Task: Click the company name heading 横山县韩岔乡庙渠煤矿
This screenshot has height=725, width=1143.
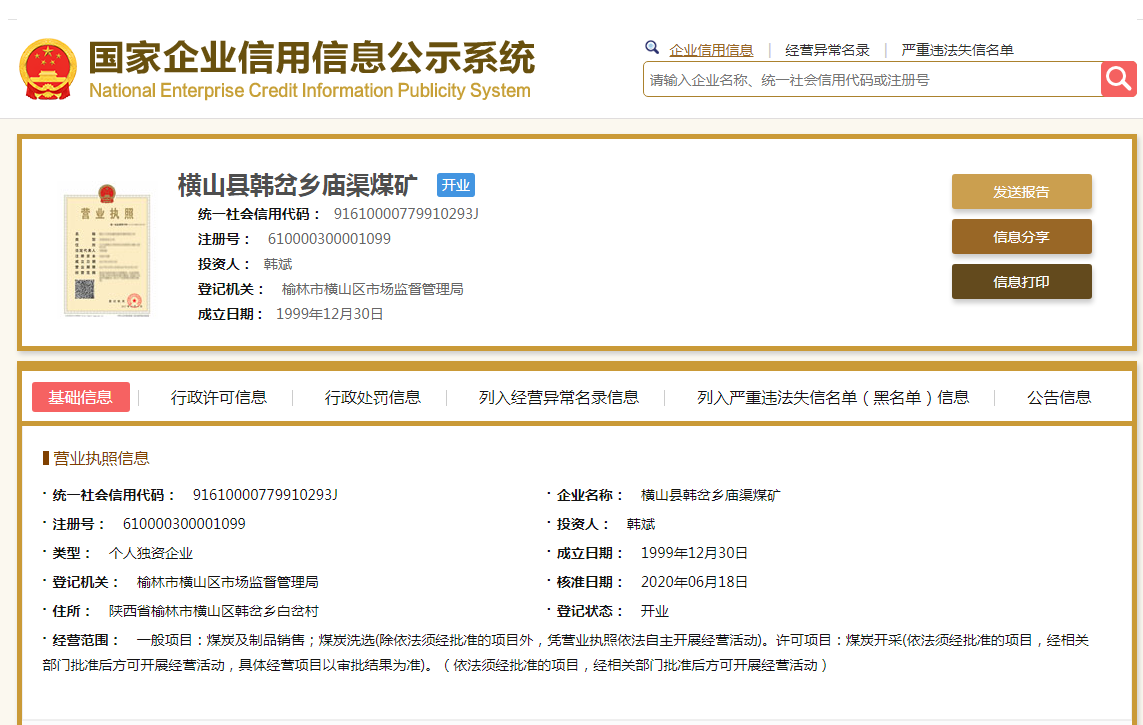Action: 298,185
